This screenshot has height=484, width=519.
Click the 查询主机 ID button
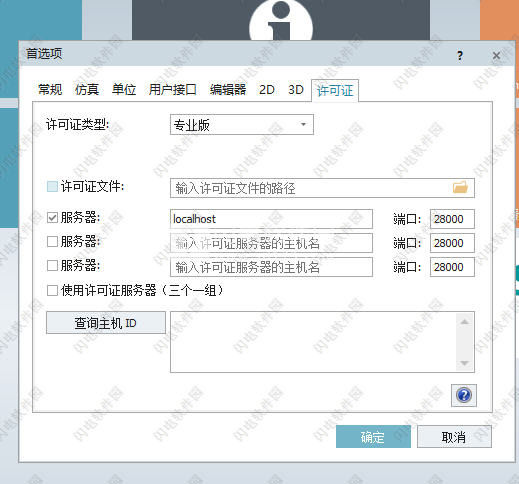pyautogui.click(x=106, y=323)
